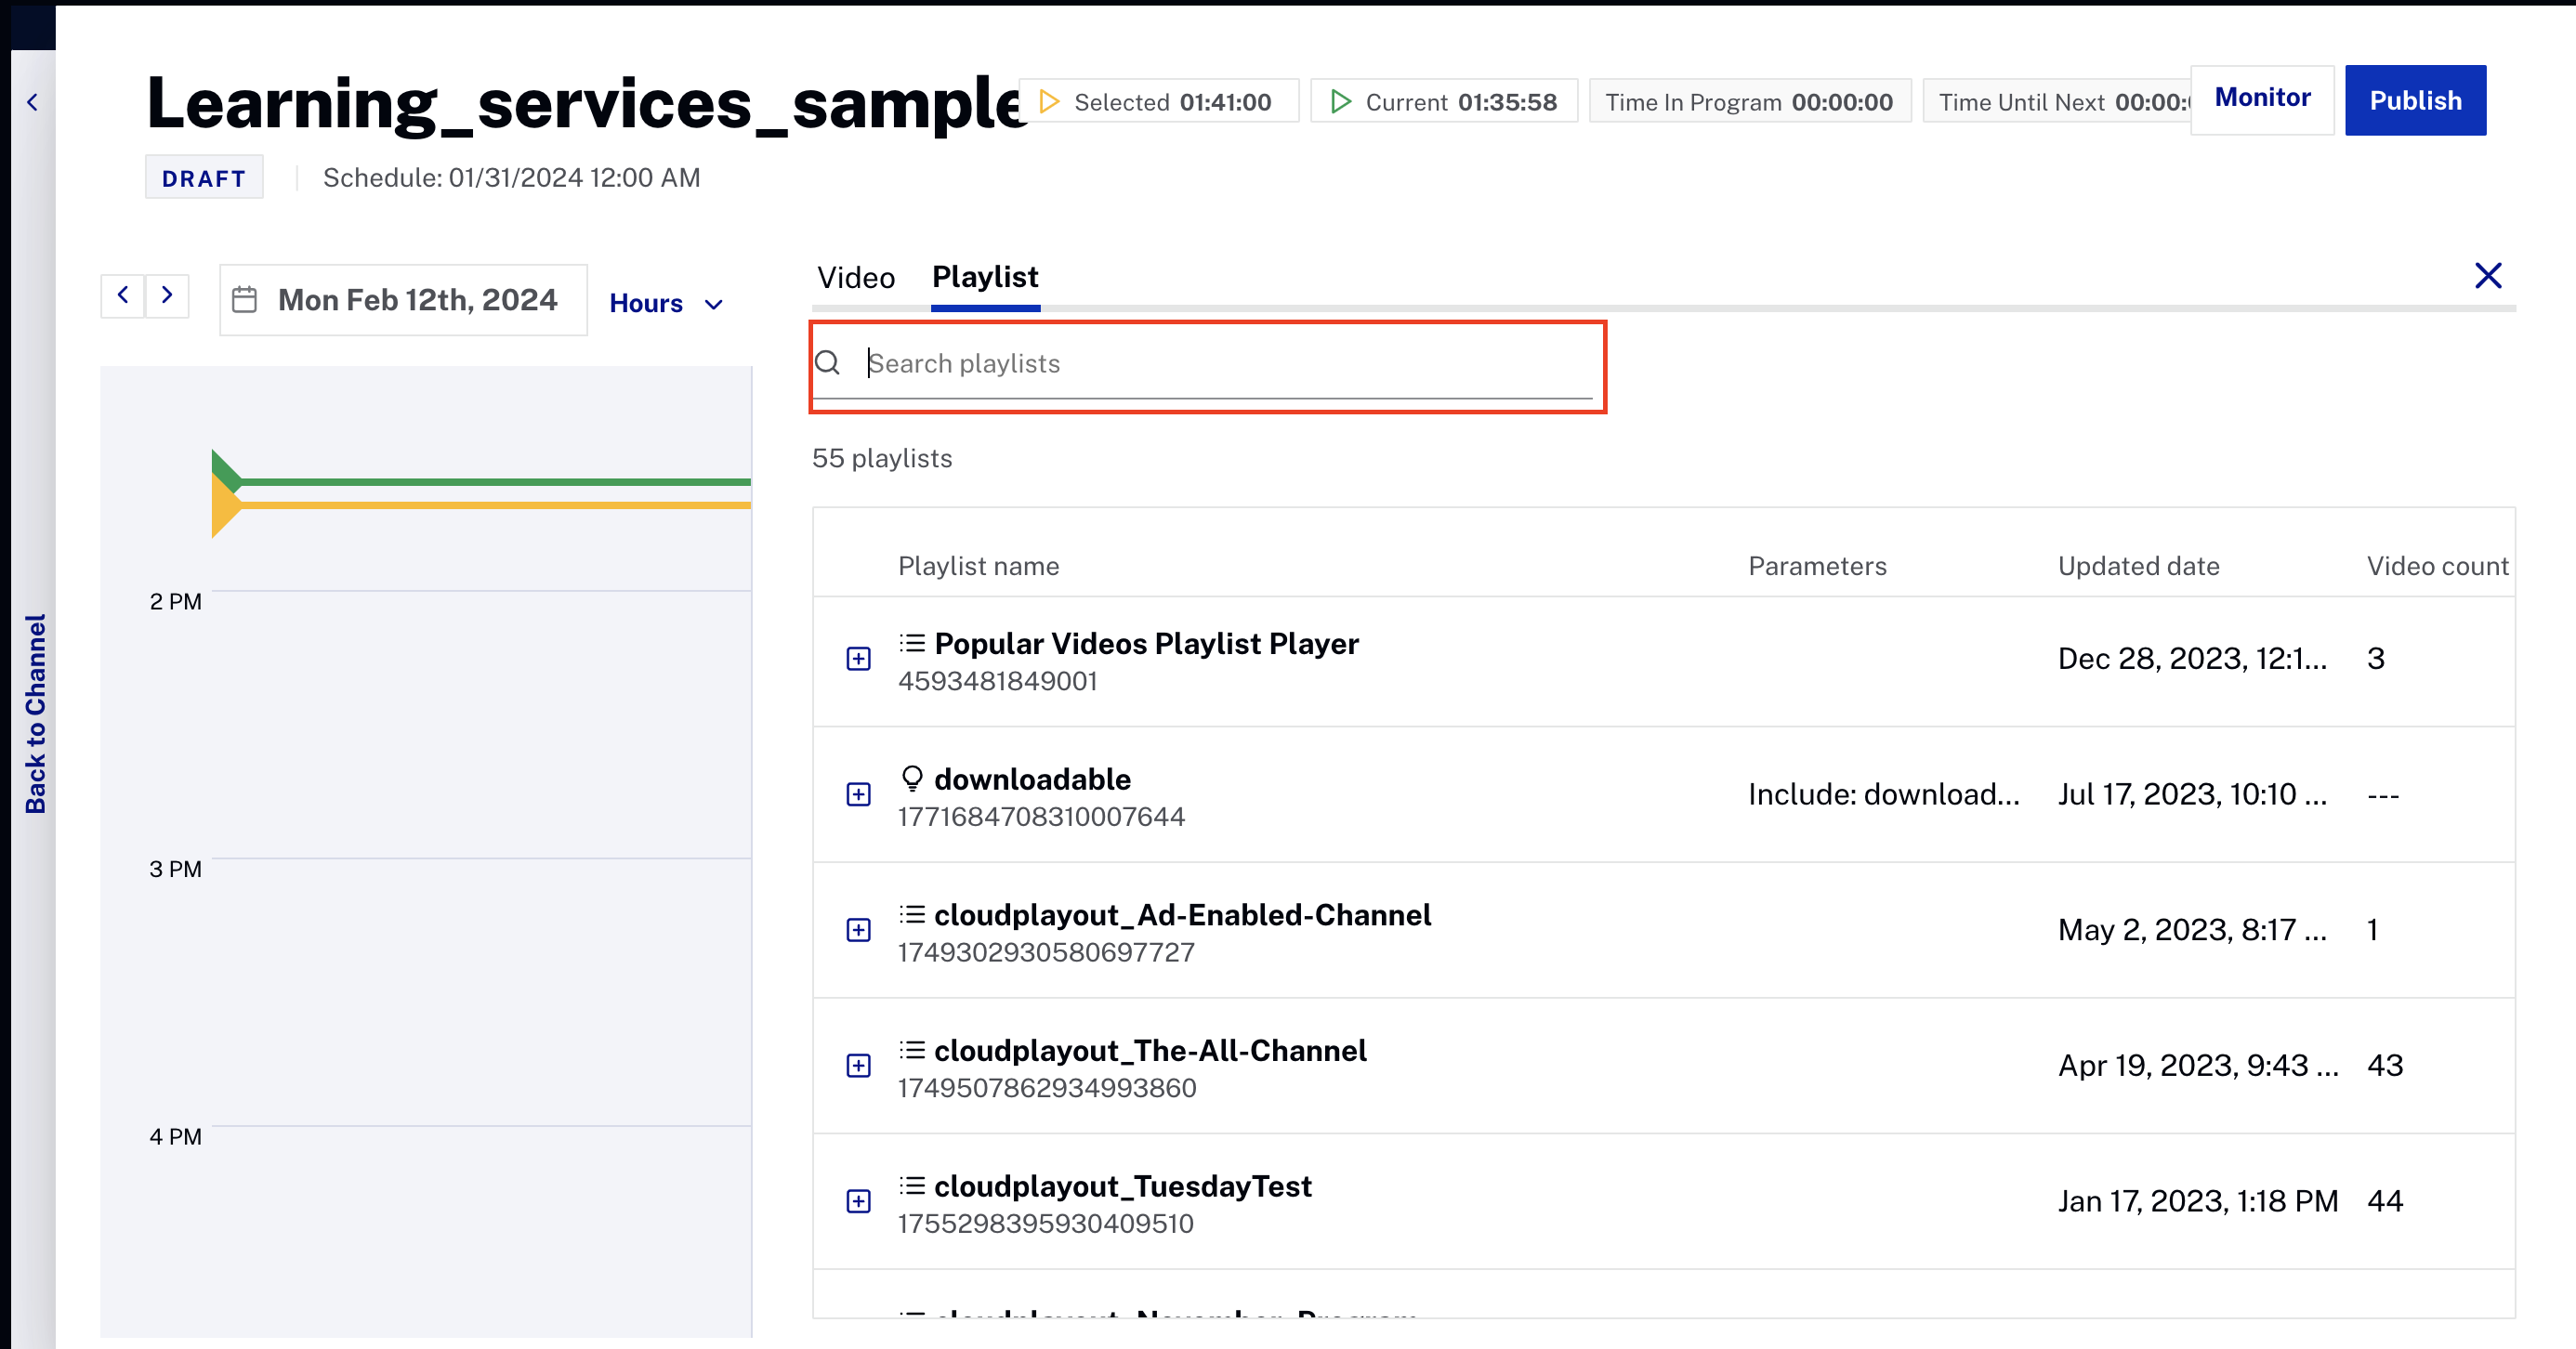Click the list icon beside Popular Videos Playlist Player
This screenshot has width=2576, height=1349.
click(x=913, y=643)
